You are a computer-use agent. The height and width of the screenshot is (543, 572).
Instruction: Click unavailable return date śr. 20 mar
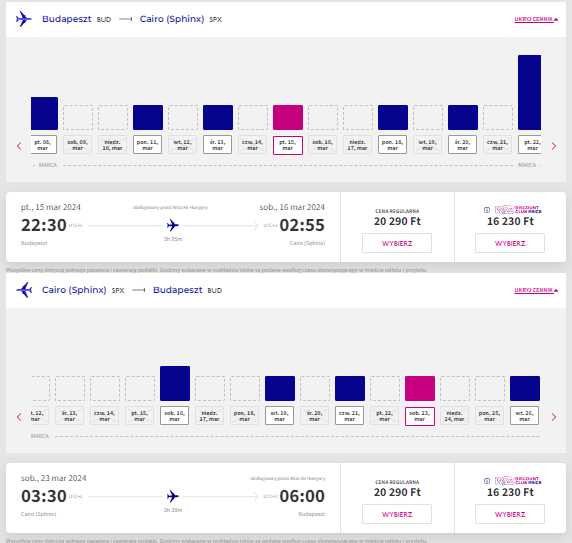[x=314, y=416]
